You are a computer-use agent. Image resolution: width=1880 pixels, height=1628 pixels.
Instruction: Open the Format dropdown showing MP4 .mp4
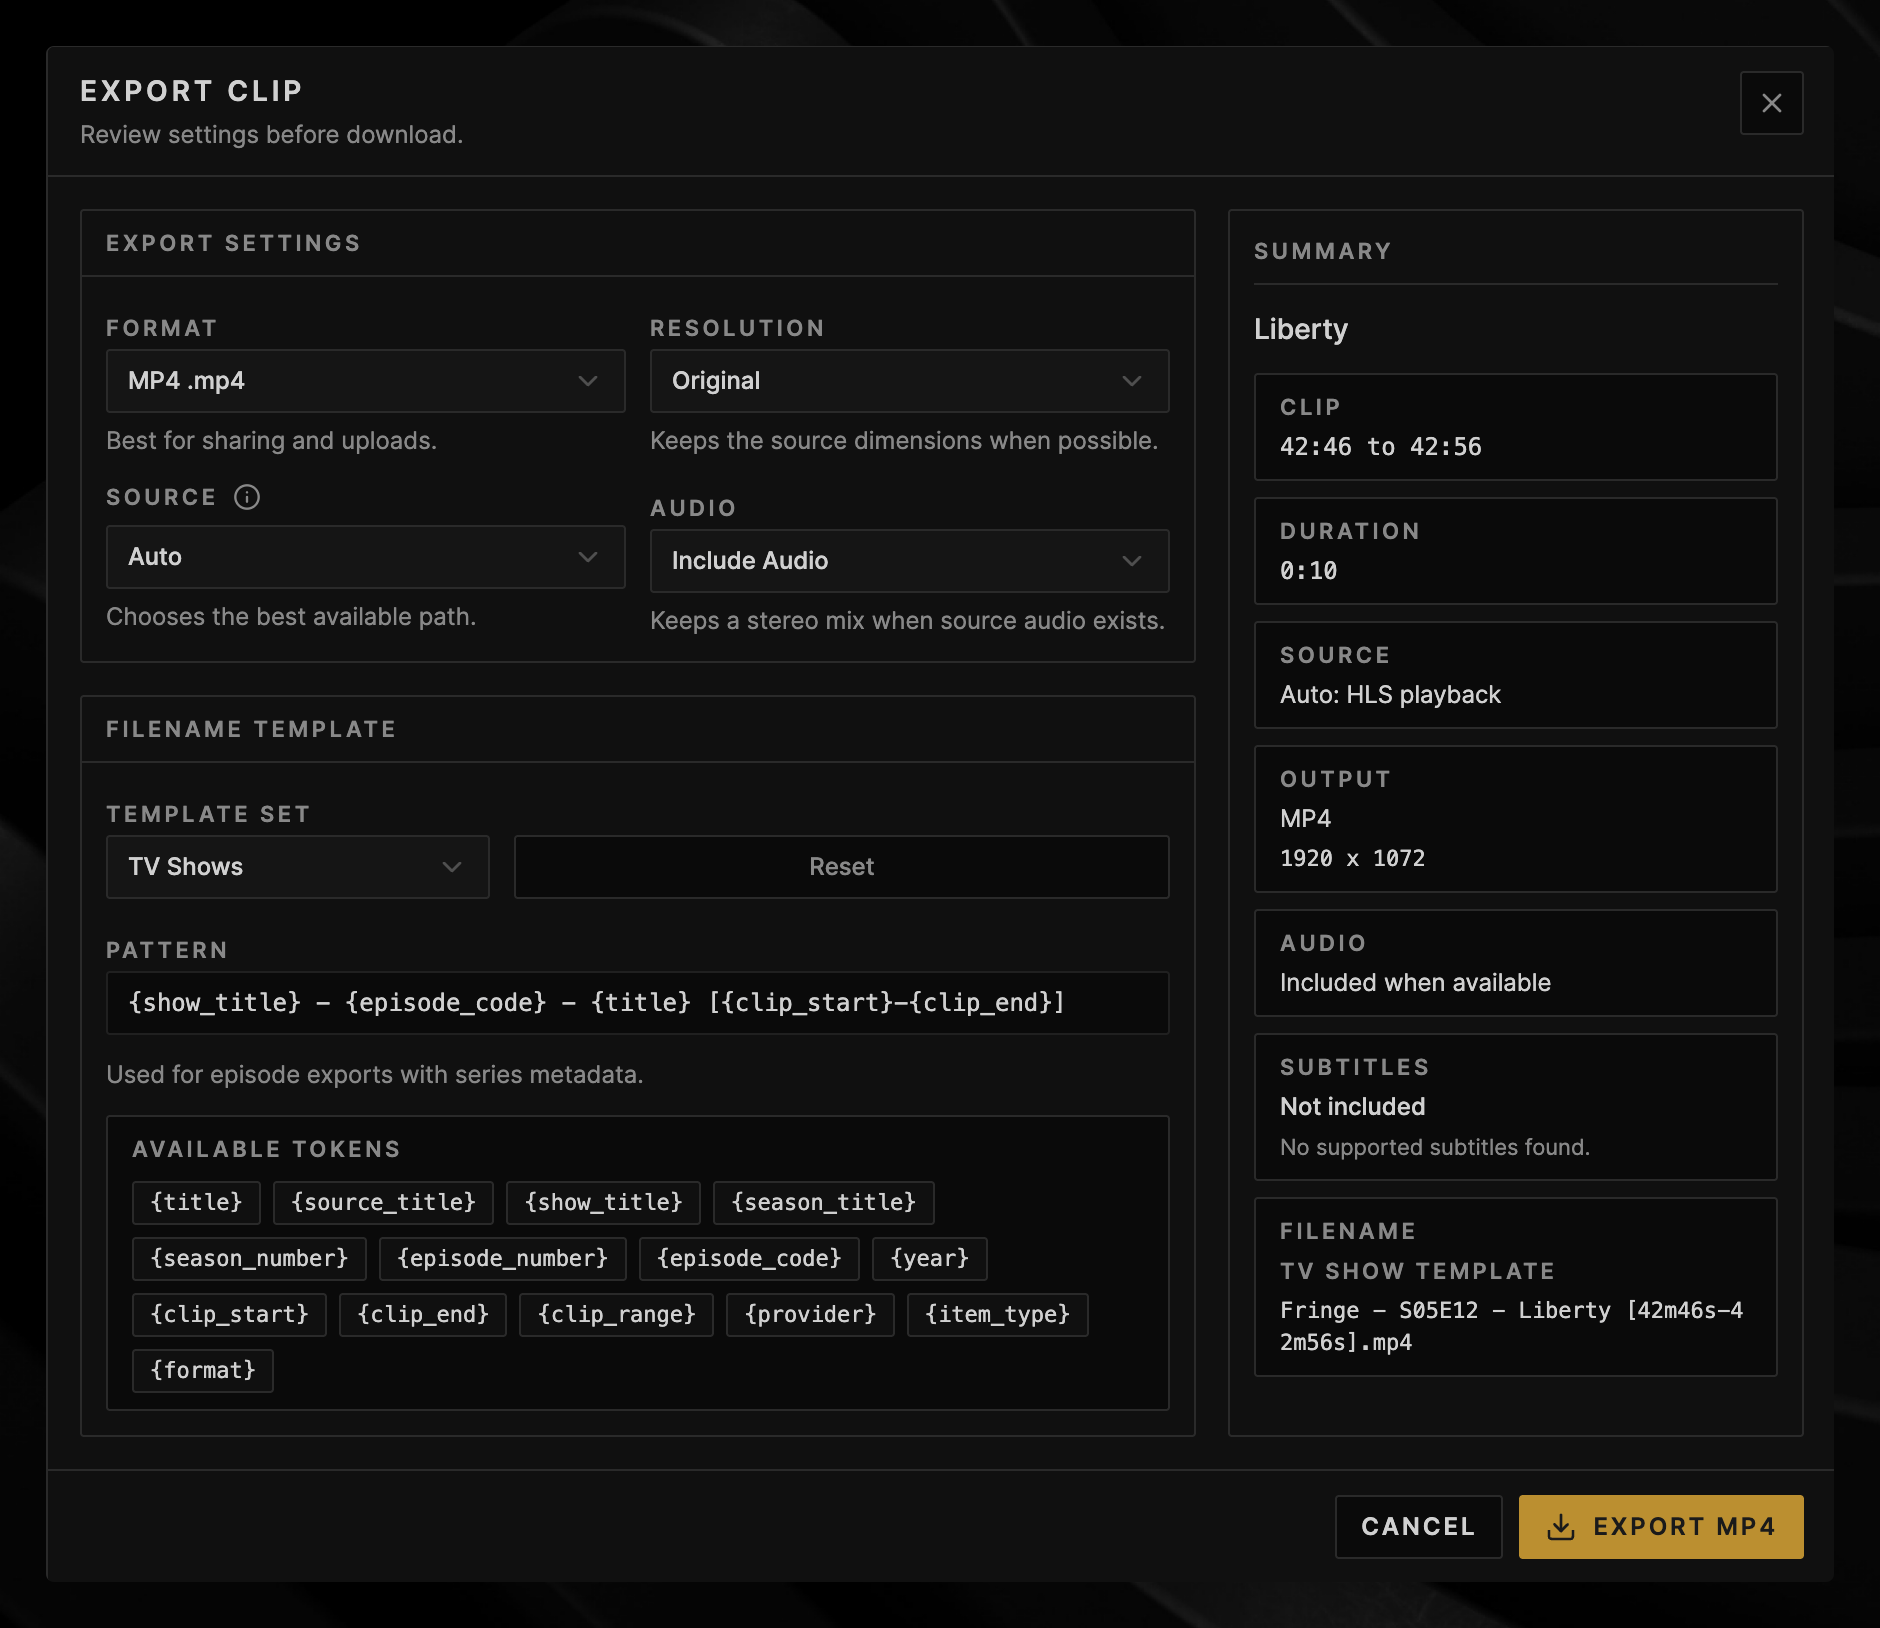(365, 381)
